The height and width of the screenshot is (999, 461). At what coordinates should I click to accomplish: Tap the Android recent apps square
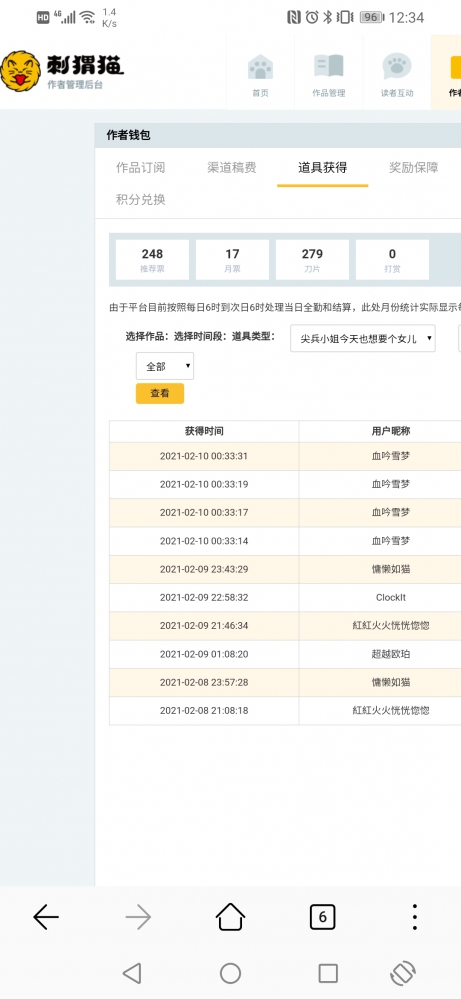tap(328, 973)
